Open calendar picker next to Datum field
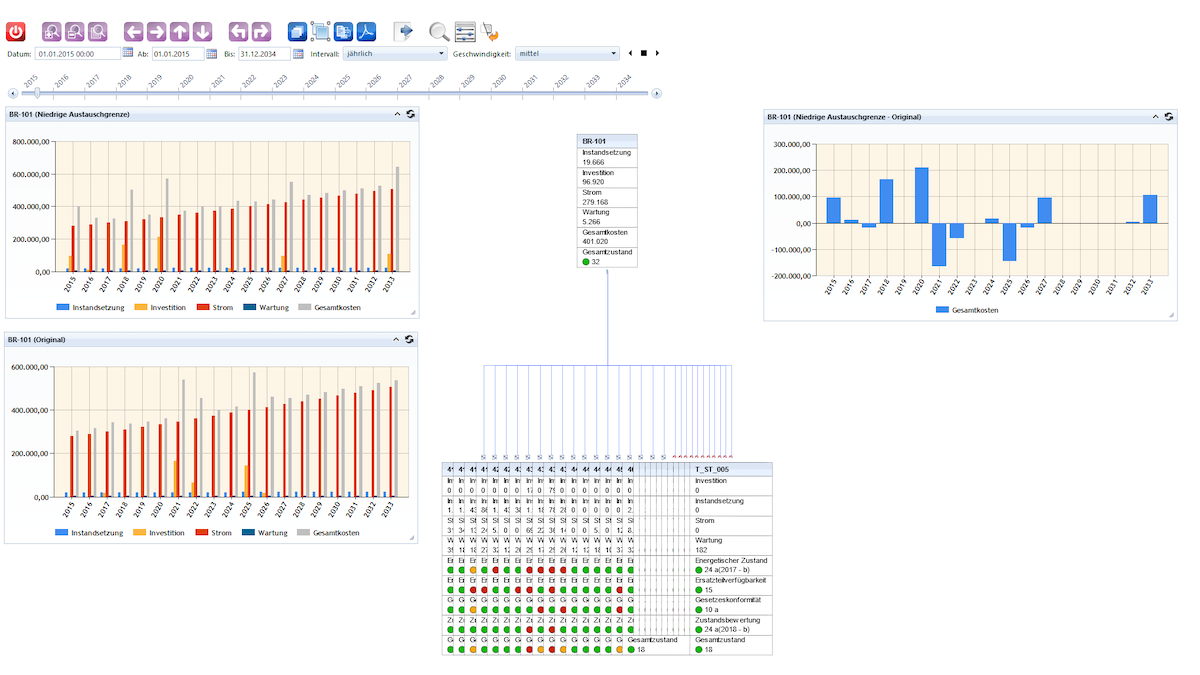1200x675 pixels. [x=128, y=53]
